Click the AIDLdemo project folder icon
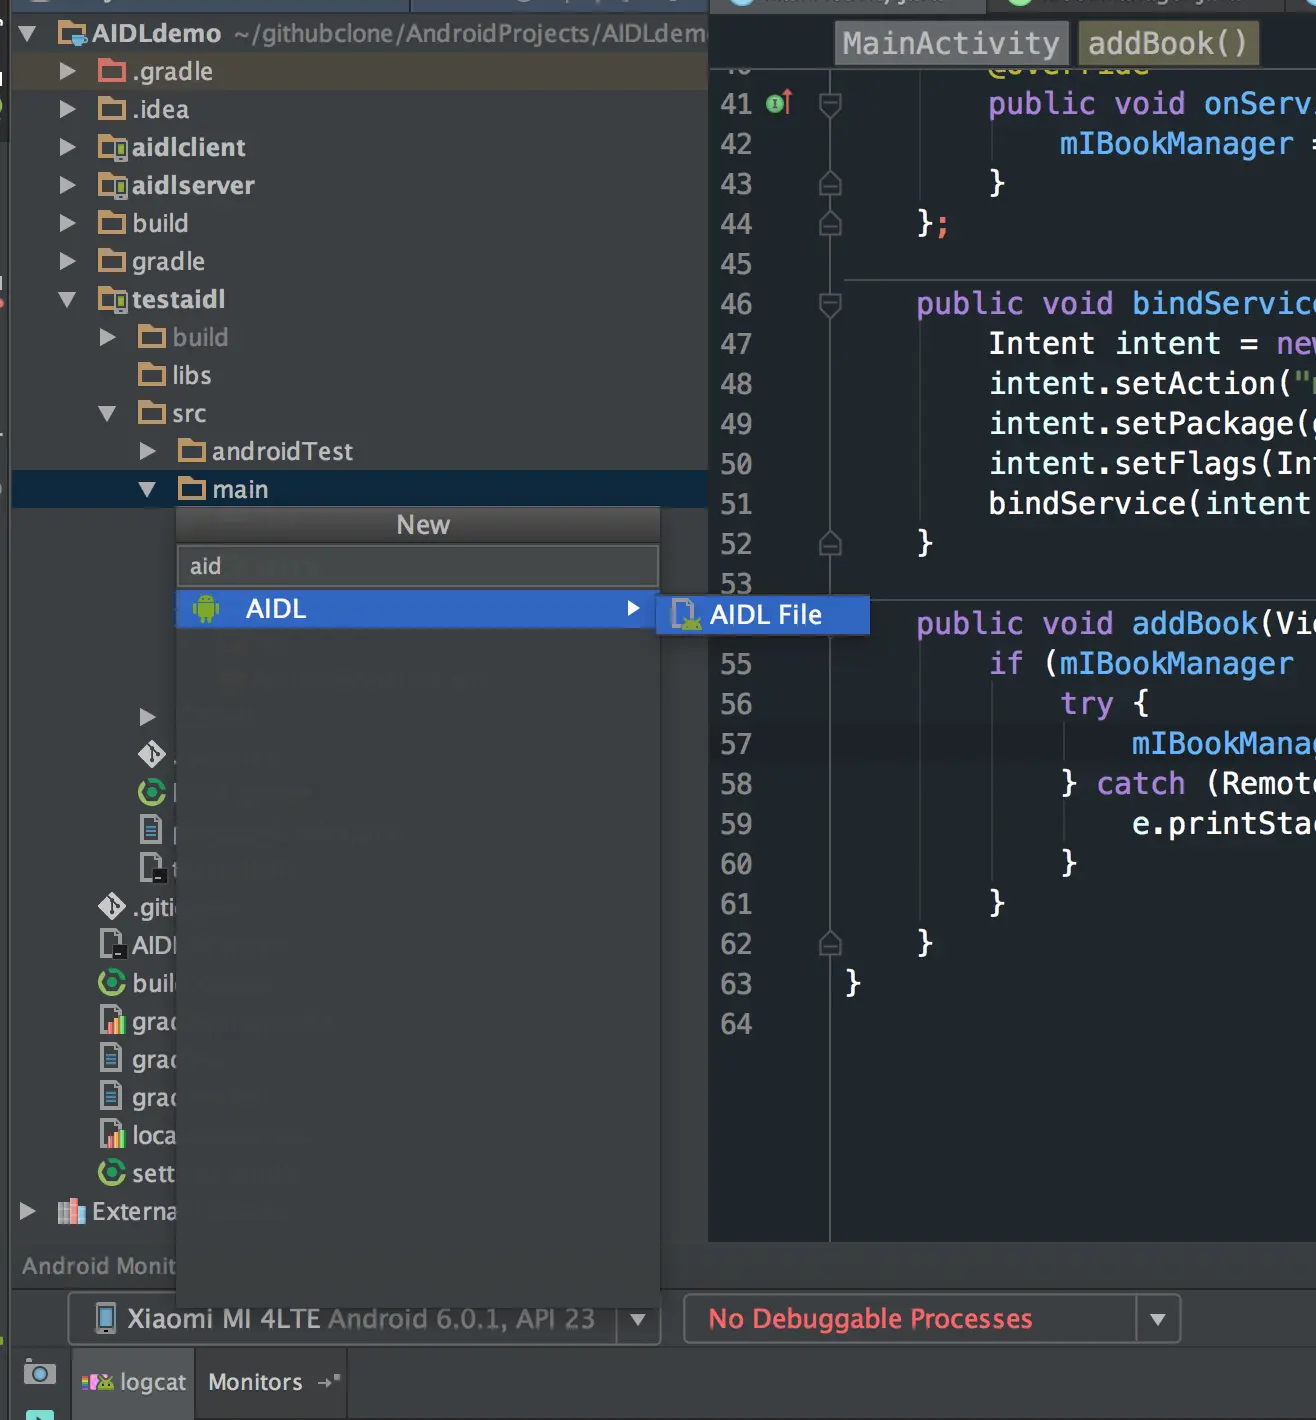The image size is (1316, 1420). tap(72, 34)
